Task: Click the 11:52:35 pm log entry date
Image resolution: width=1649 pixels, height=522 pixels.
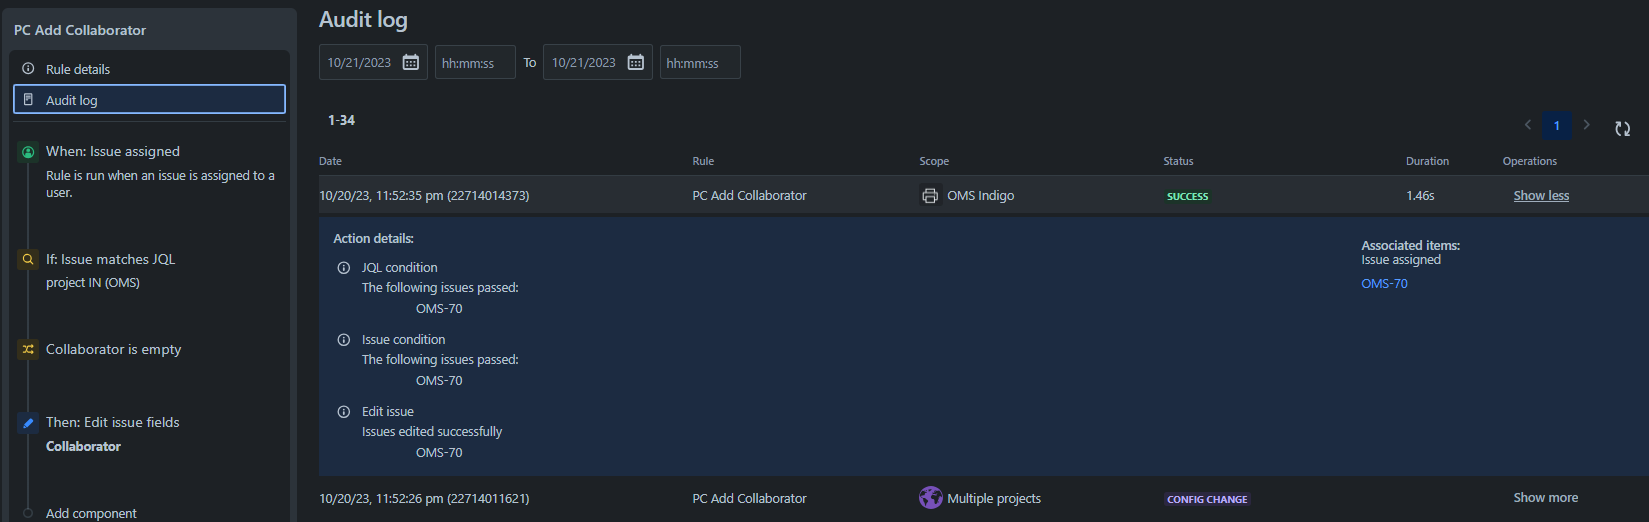Action: [424, 196]
